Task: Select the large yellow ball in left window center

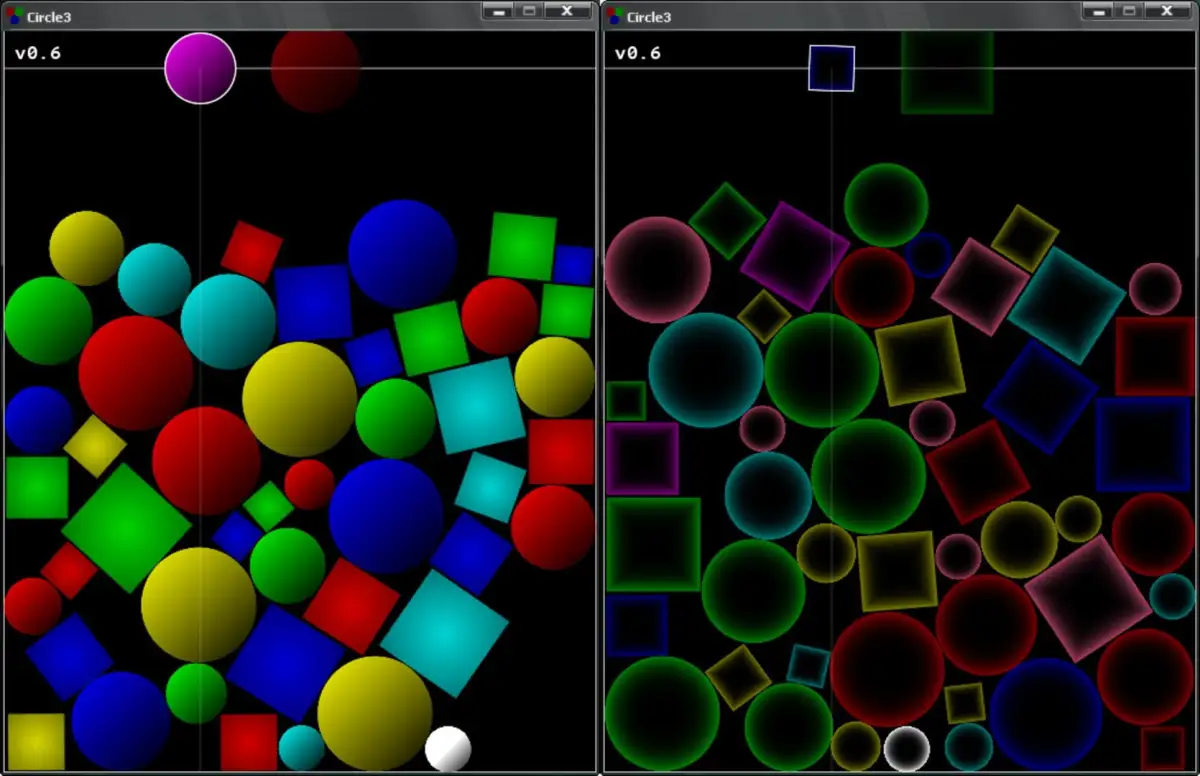Action: point(300,400)
